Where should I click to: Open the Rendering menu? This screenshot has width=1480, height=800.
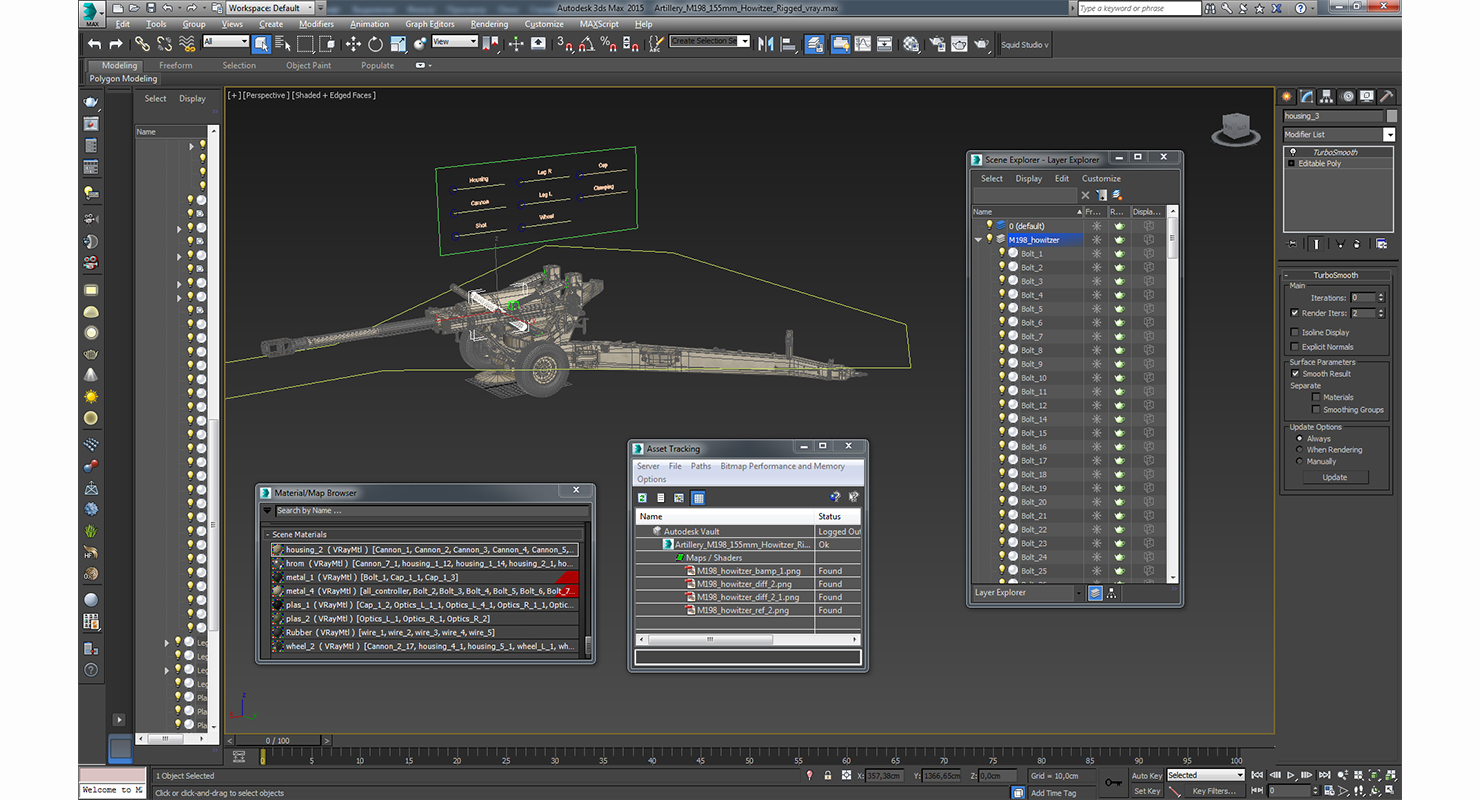489,24
